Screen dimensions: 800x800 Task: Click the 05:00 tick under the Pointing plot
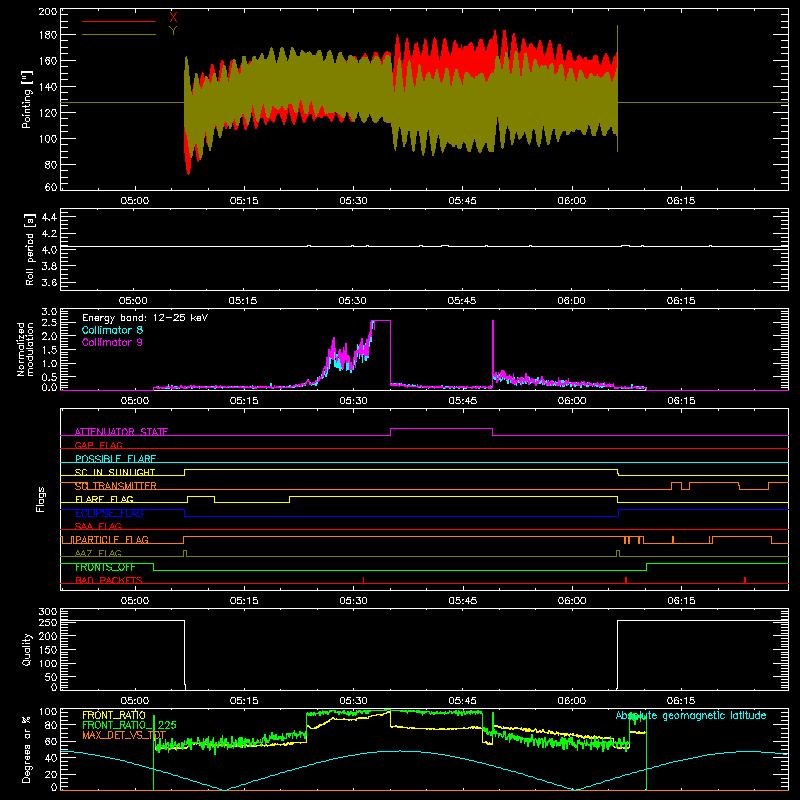pos(135,201)
